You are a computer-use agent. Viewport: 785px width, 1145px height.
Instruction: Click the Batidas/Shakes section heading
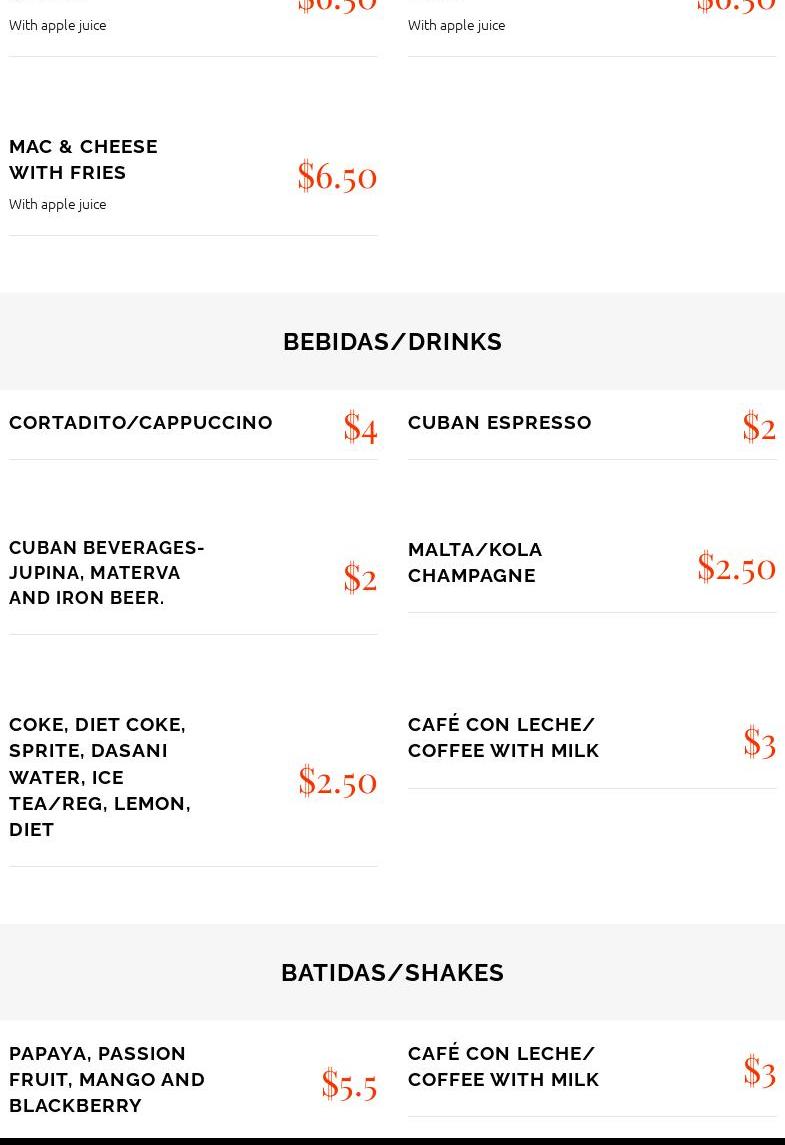coord(392,972)
